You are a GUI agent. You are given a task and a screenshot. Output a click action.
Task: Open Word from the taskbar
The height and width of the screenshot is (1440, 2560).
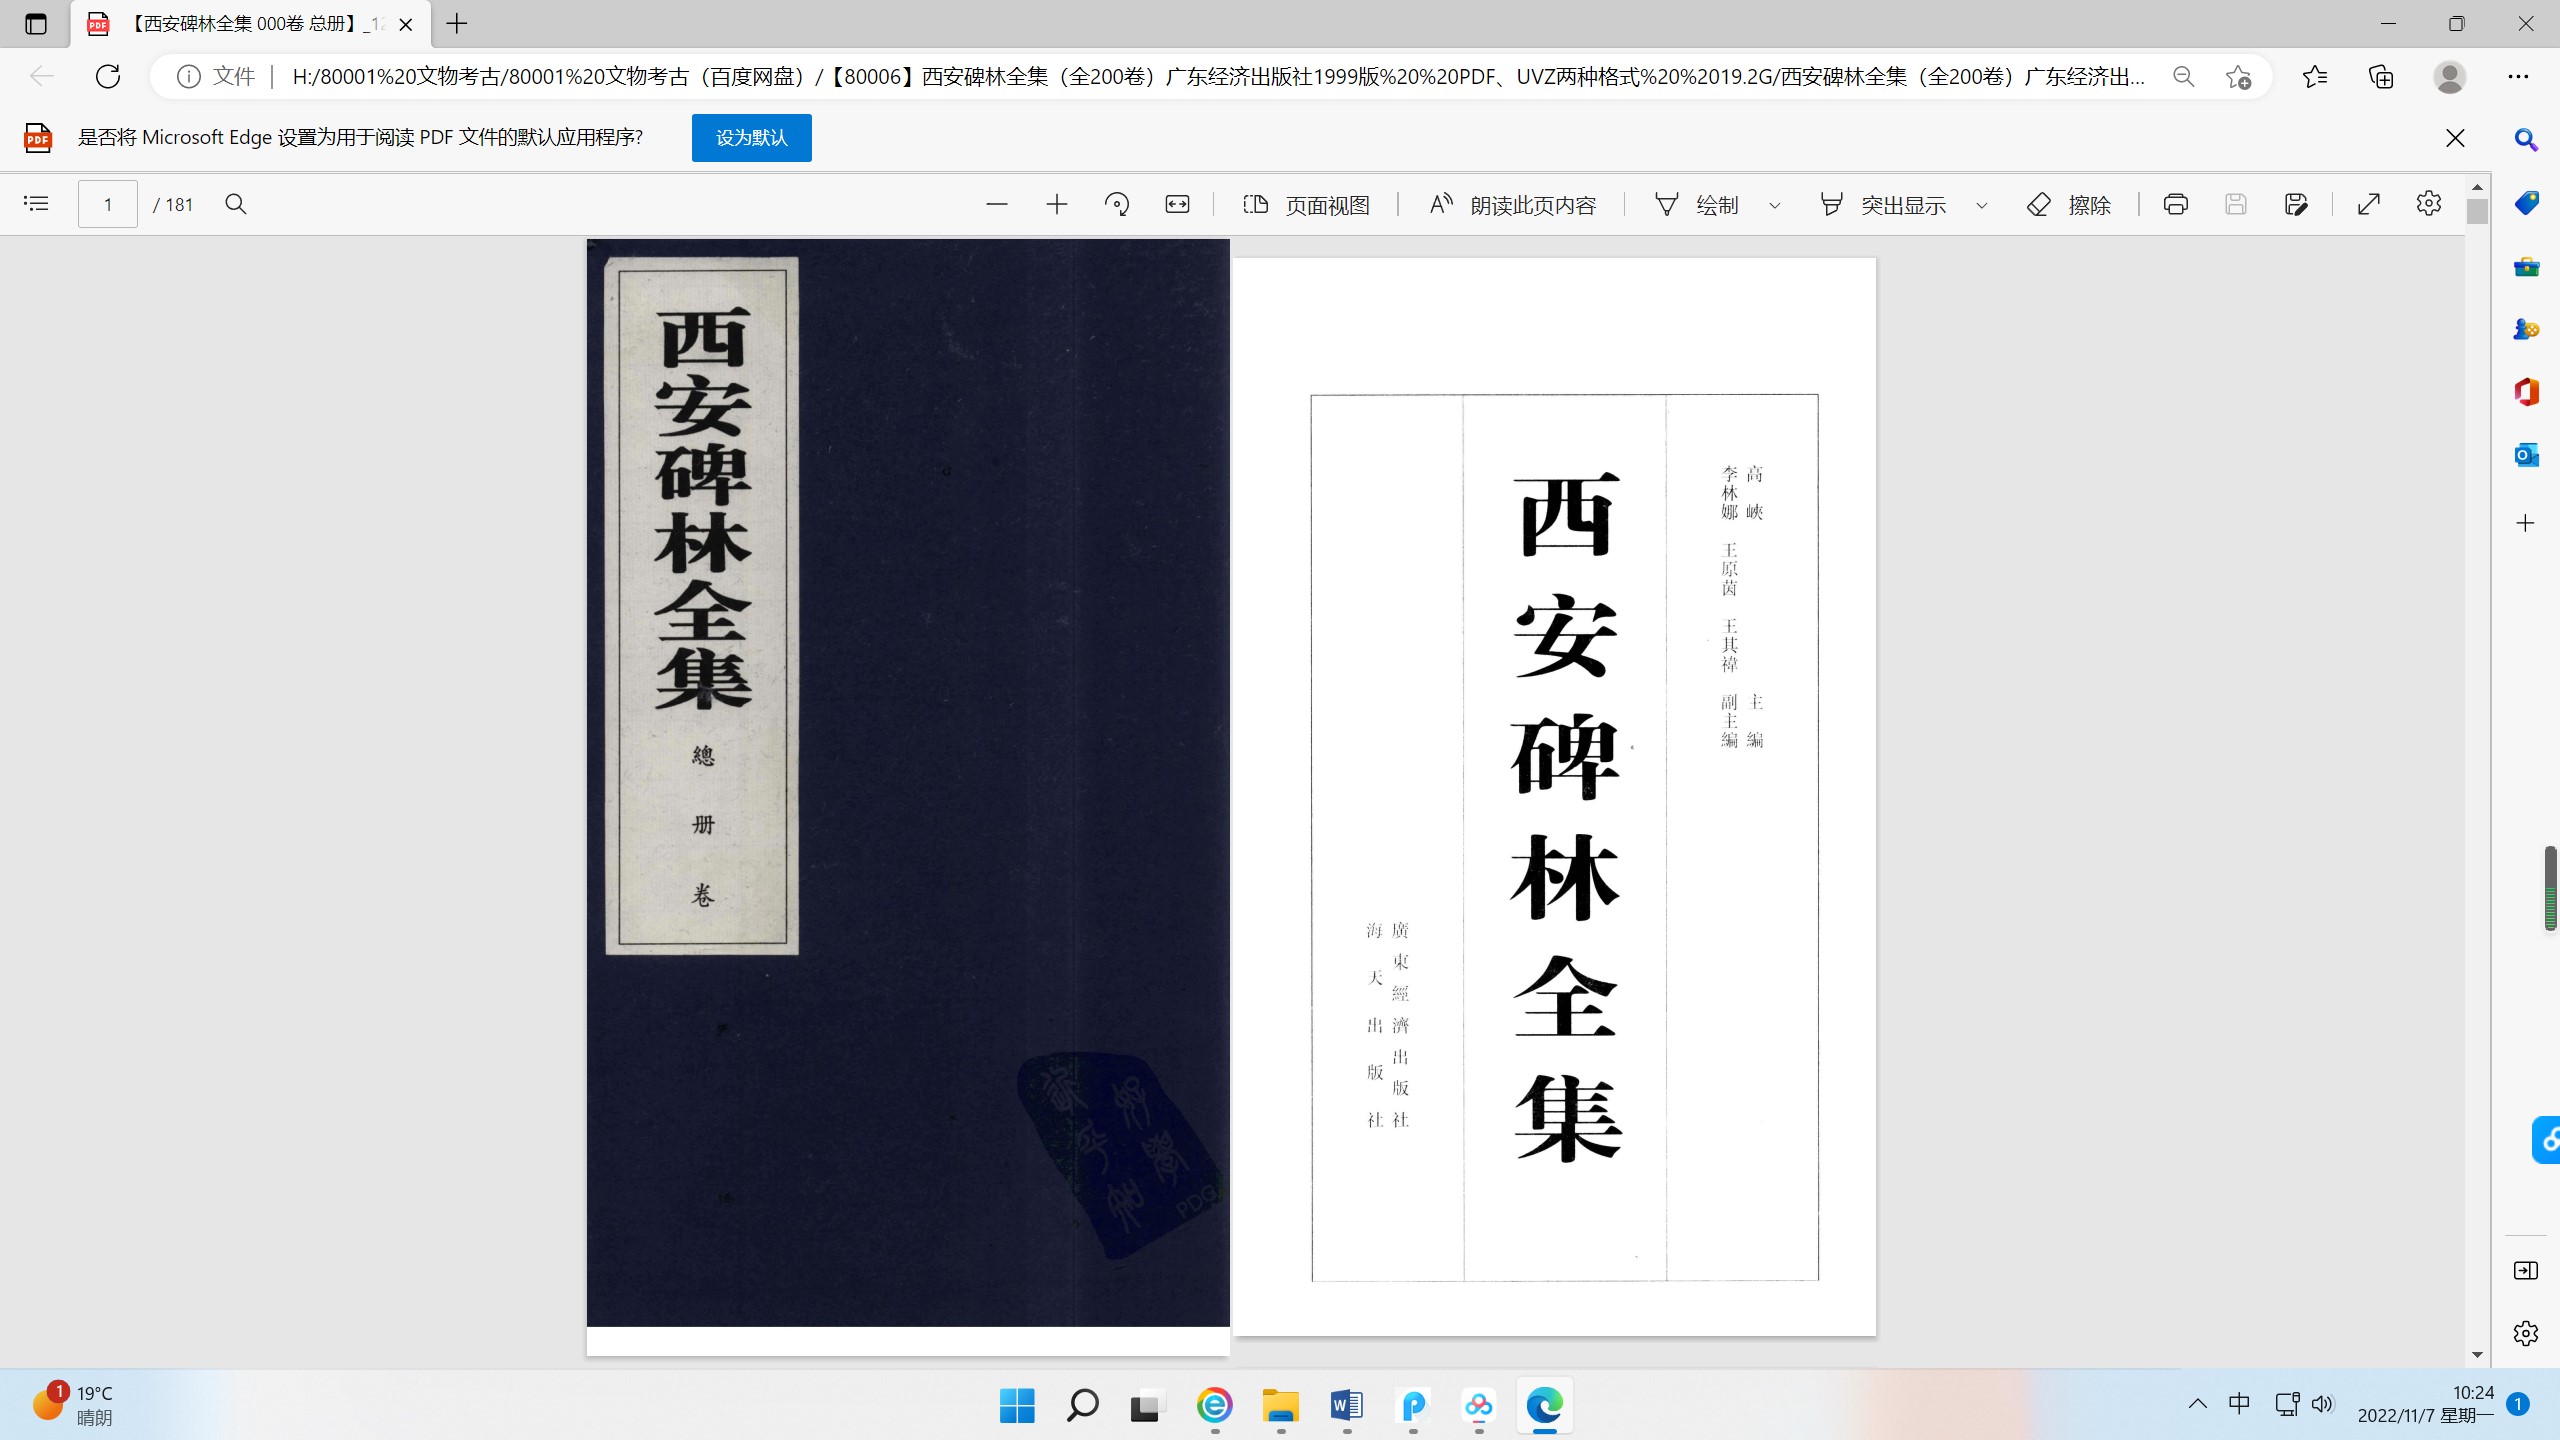click(1346, 1405)
